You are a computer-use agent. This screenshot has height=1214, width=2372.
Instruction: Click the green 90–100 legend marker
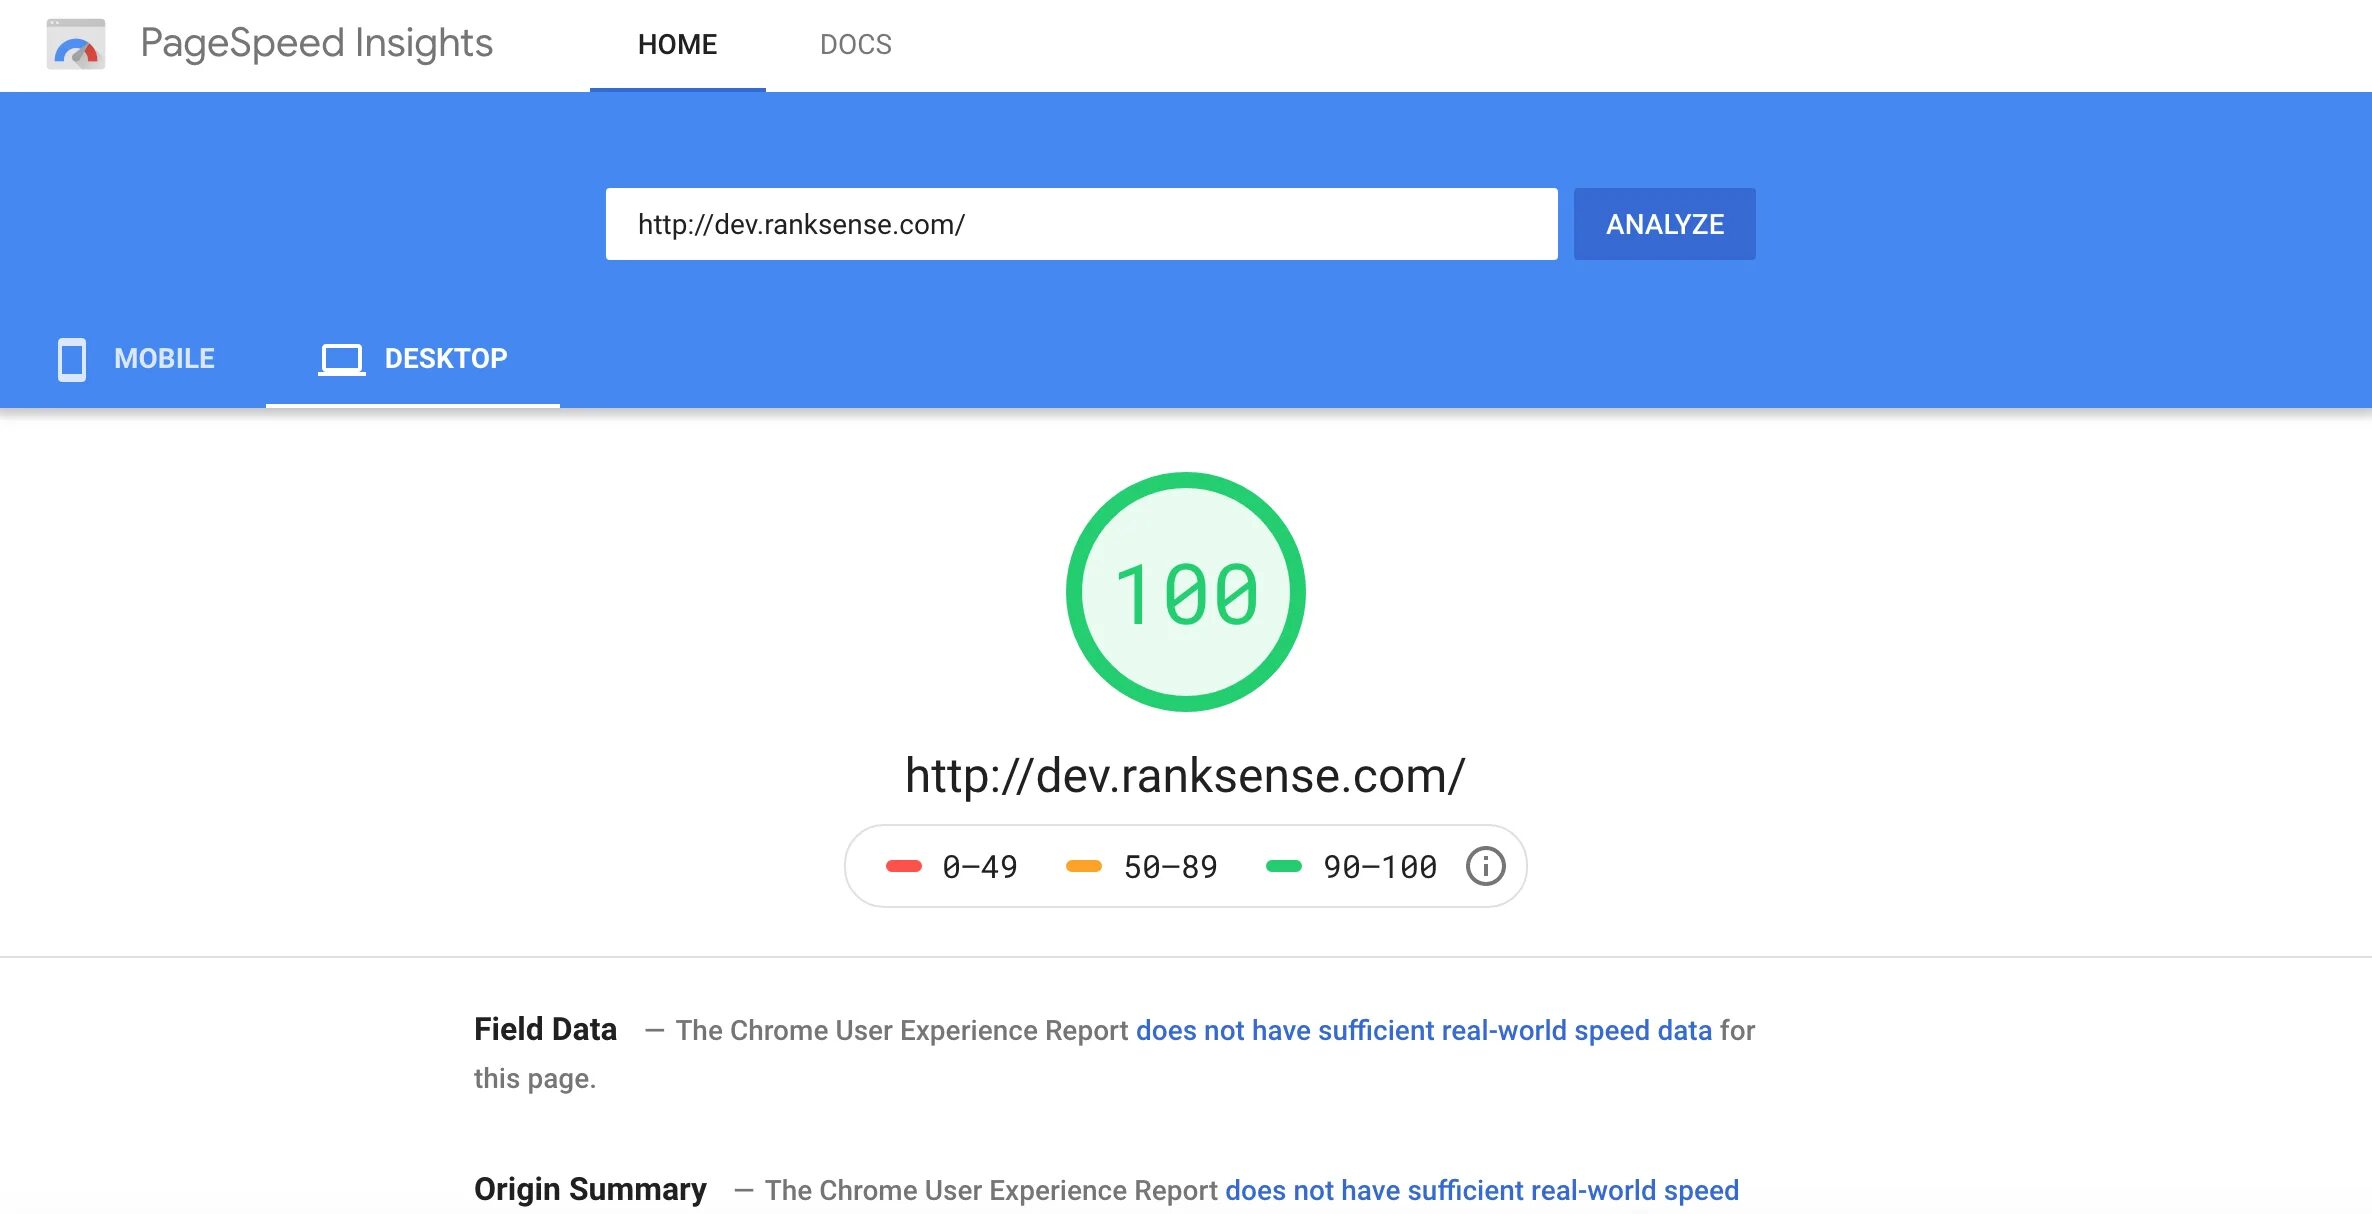(1284, 866)
